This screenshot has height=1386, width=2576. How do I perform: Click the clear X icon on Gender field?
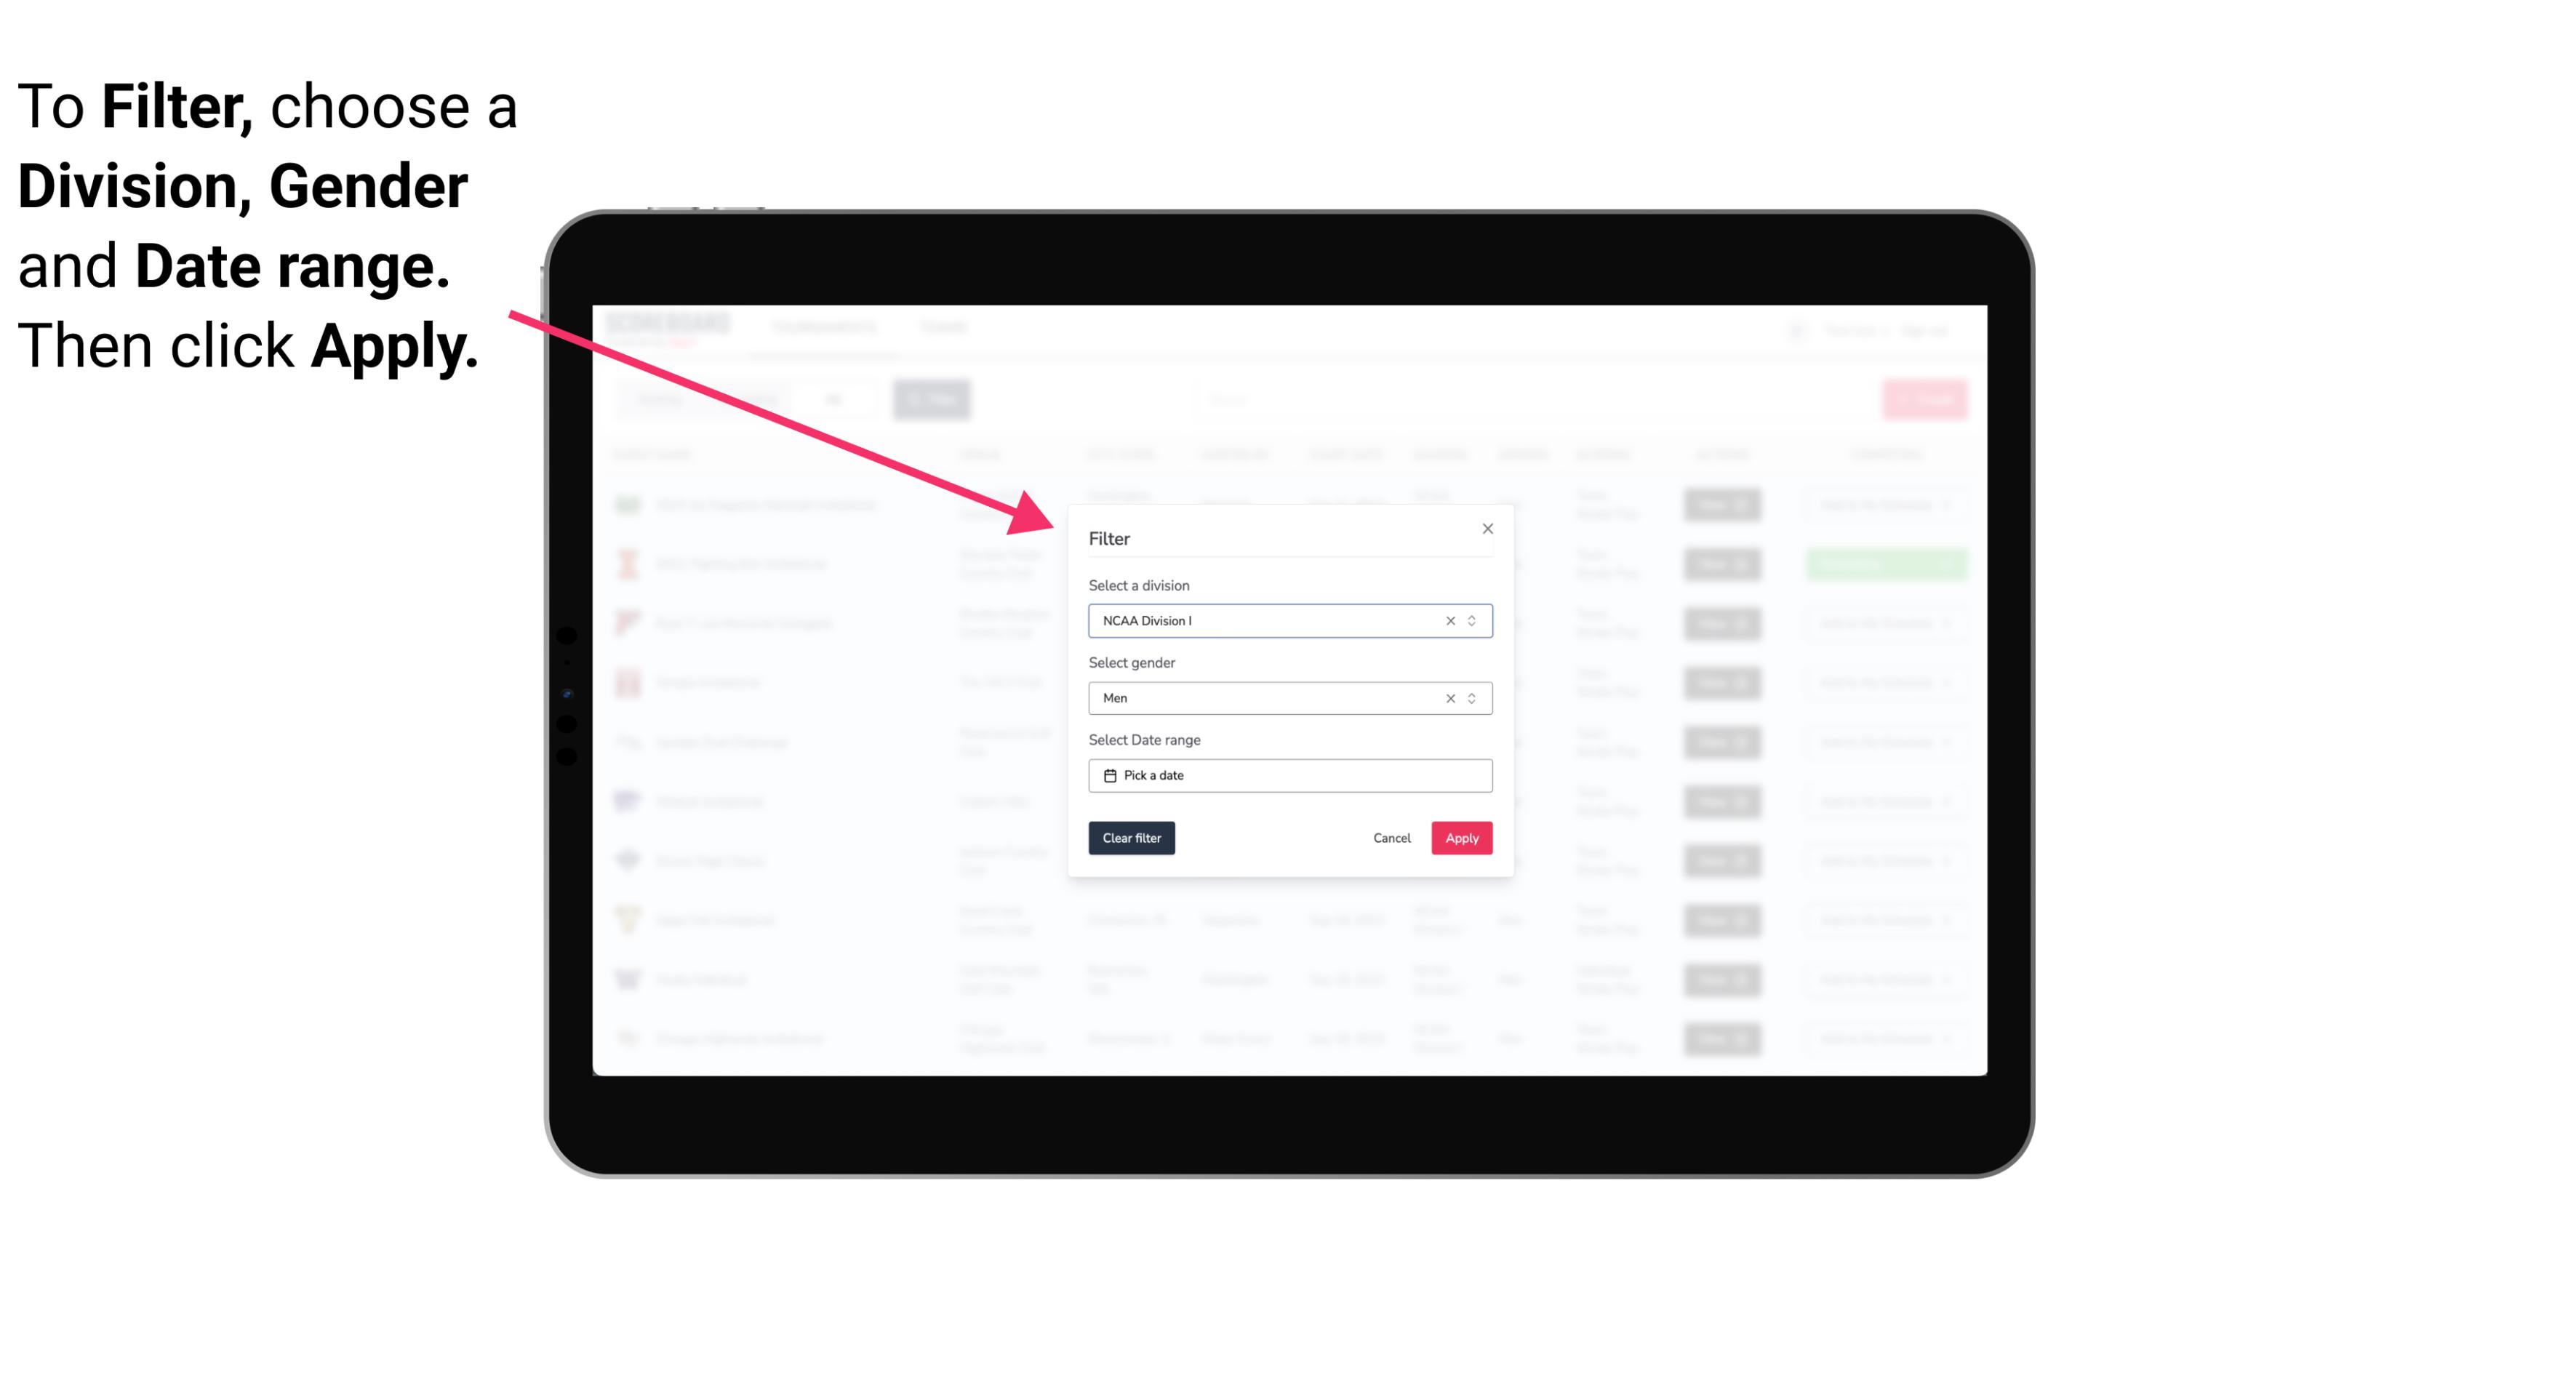(1449, 698)
